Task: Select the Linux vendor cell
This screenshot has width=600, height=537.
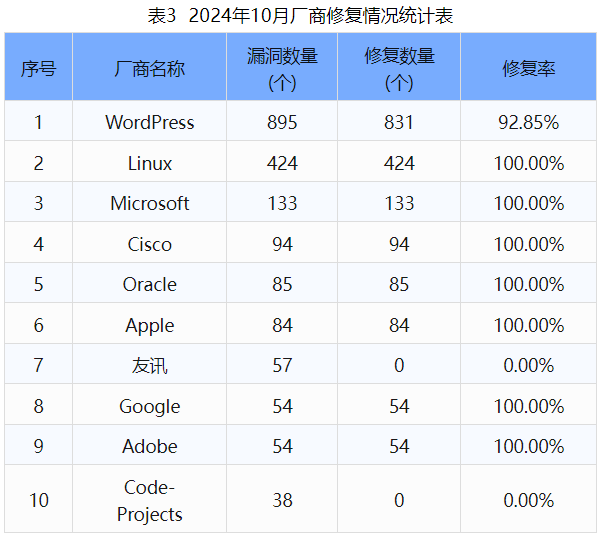Action: pyautogui.click(x=150, y=163)
